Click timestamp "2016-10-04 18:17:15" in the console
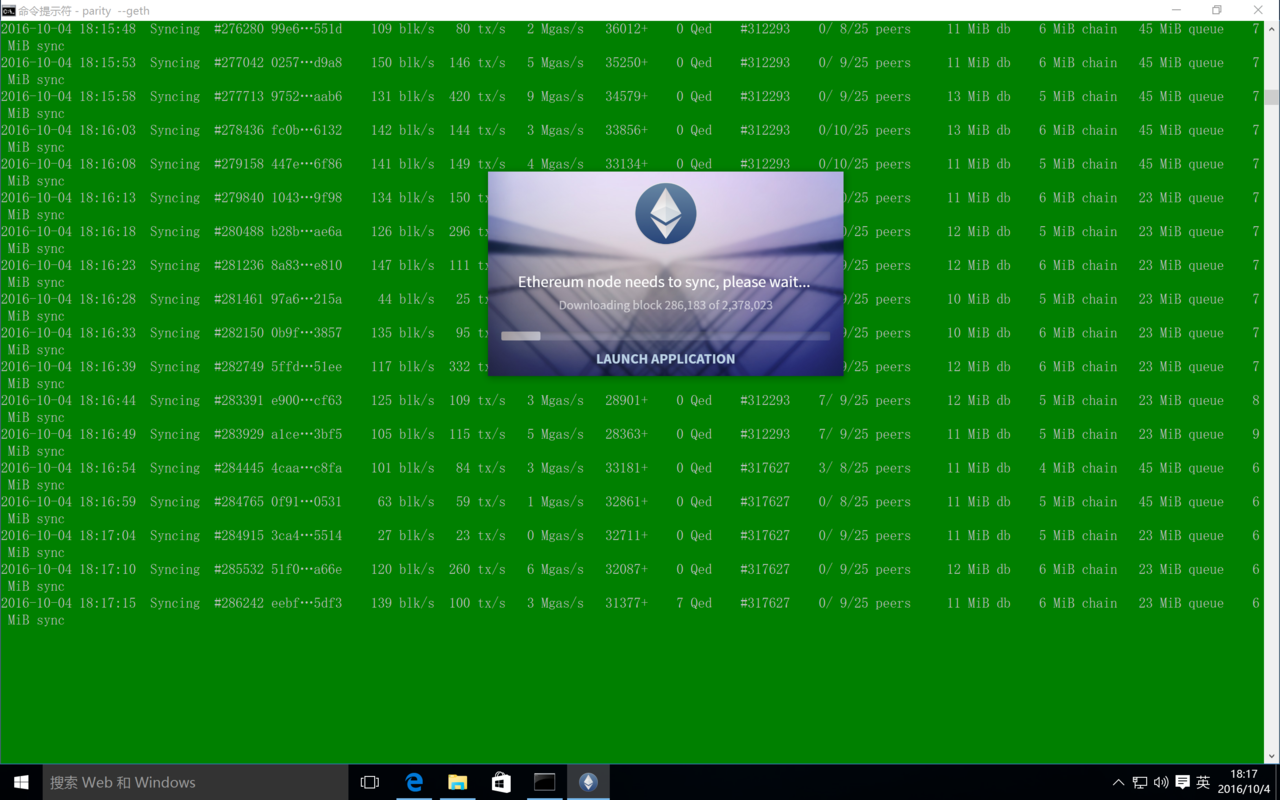The width and height of the screenshot is (1280, 800). click(68, 604)
